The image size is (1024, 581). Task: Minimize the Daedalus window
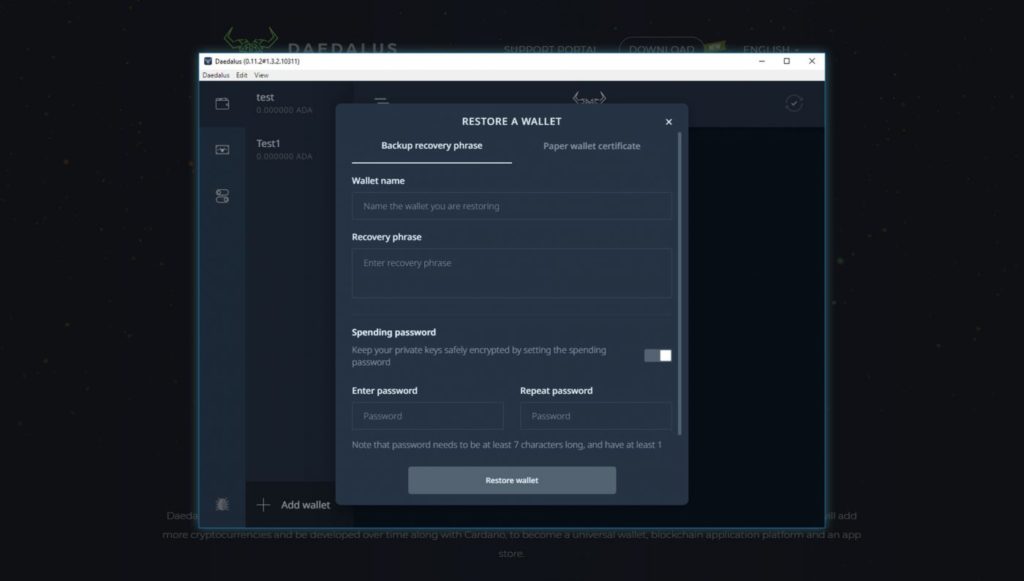762,61
